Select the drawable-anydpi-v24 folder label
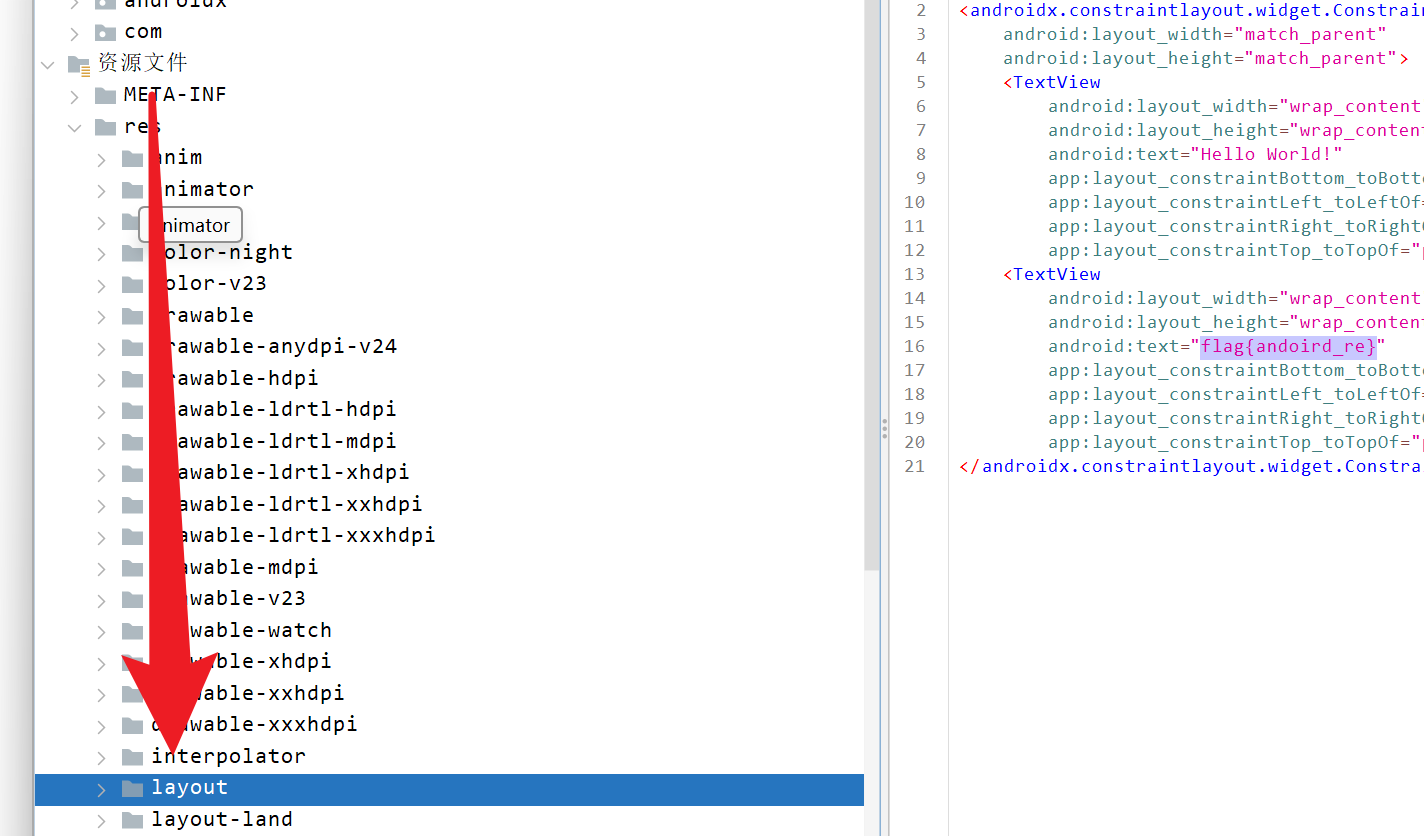 click(274, 347)
